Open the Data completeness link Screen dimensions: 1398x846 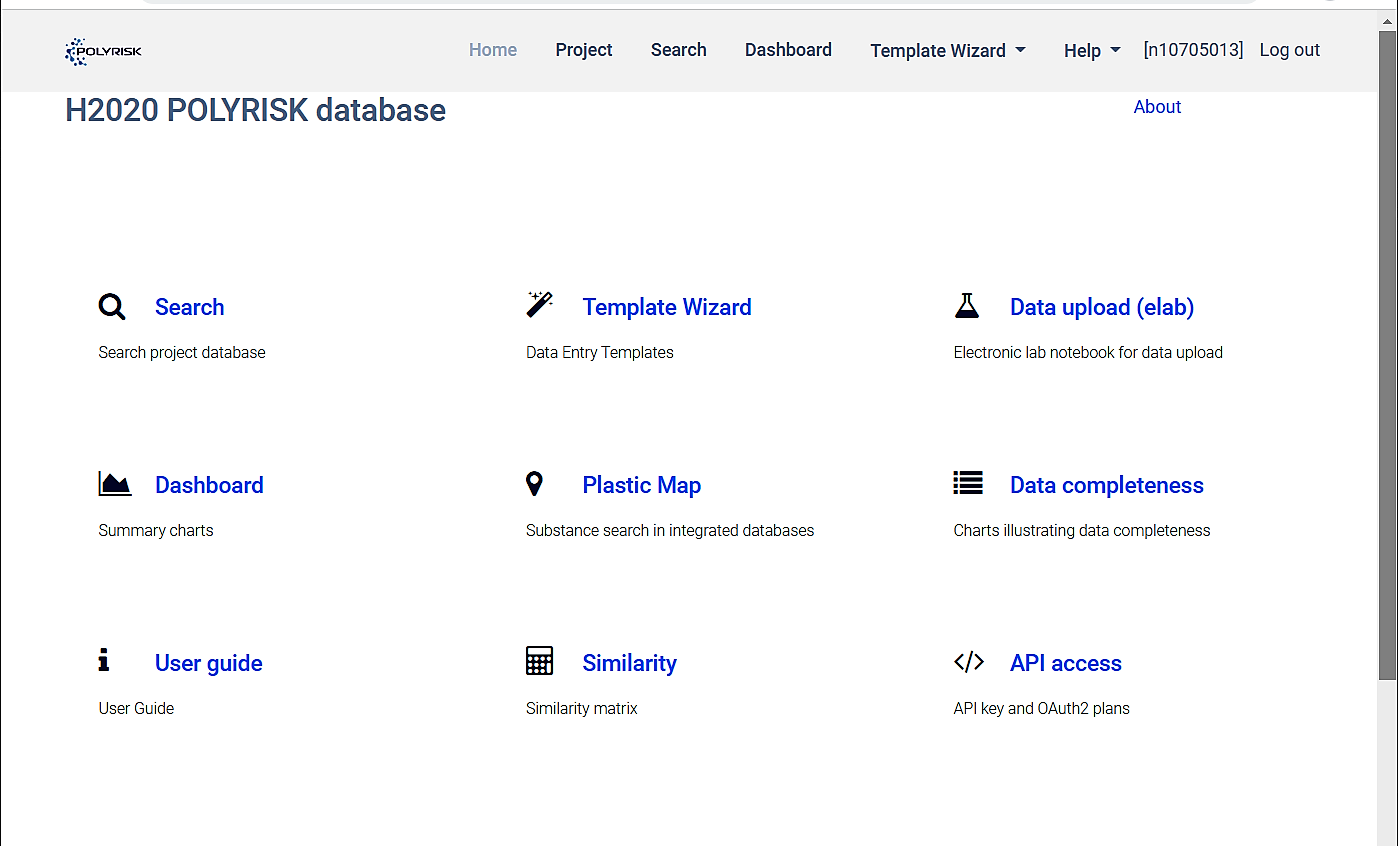pos(1106,485)
